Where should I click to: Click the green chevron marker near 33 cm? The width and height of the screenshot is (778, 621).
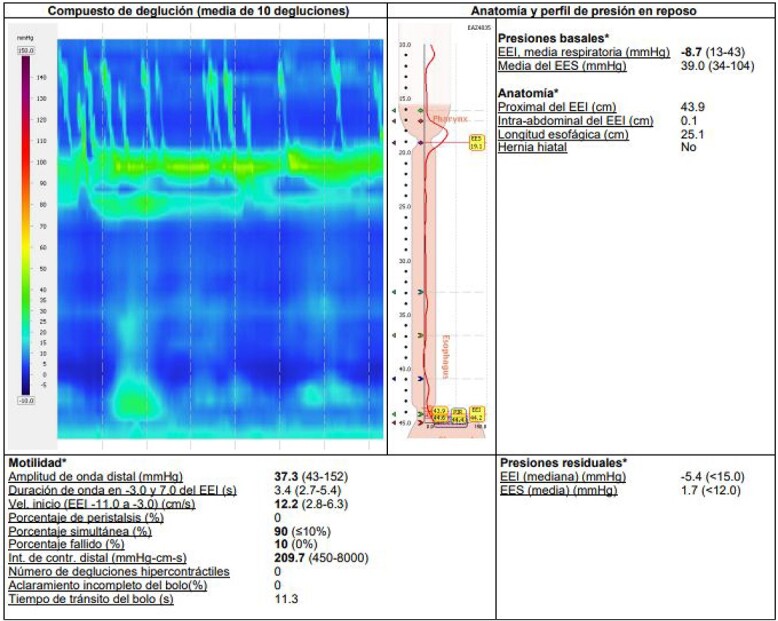click(x=421, y=292)
